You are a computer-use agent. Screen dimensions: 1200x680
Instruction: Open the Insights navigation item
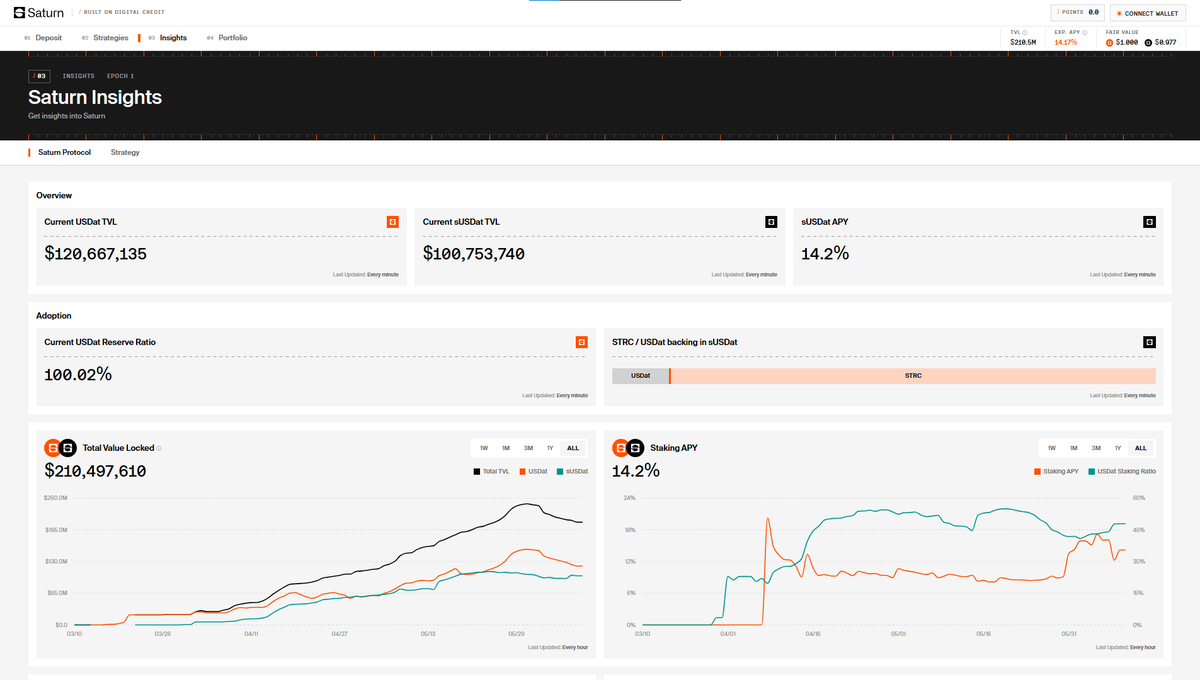point(167,38)
